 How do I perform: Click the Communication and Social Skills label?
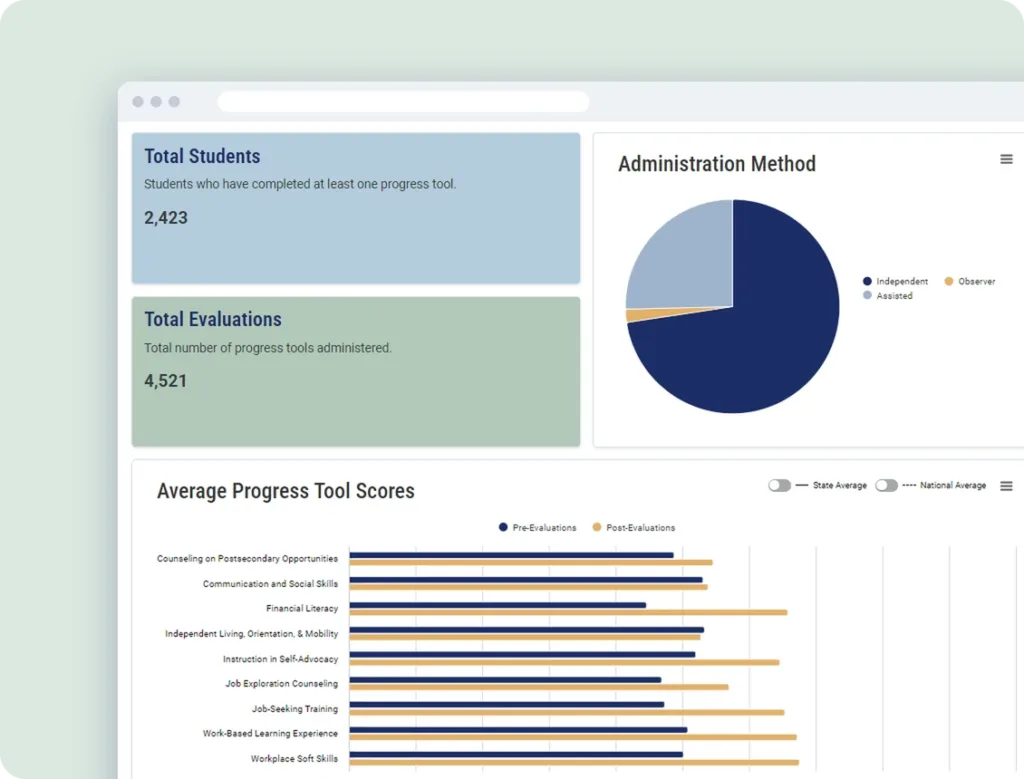click(x=270, y=584)
